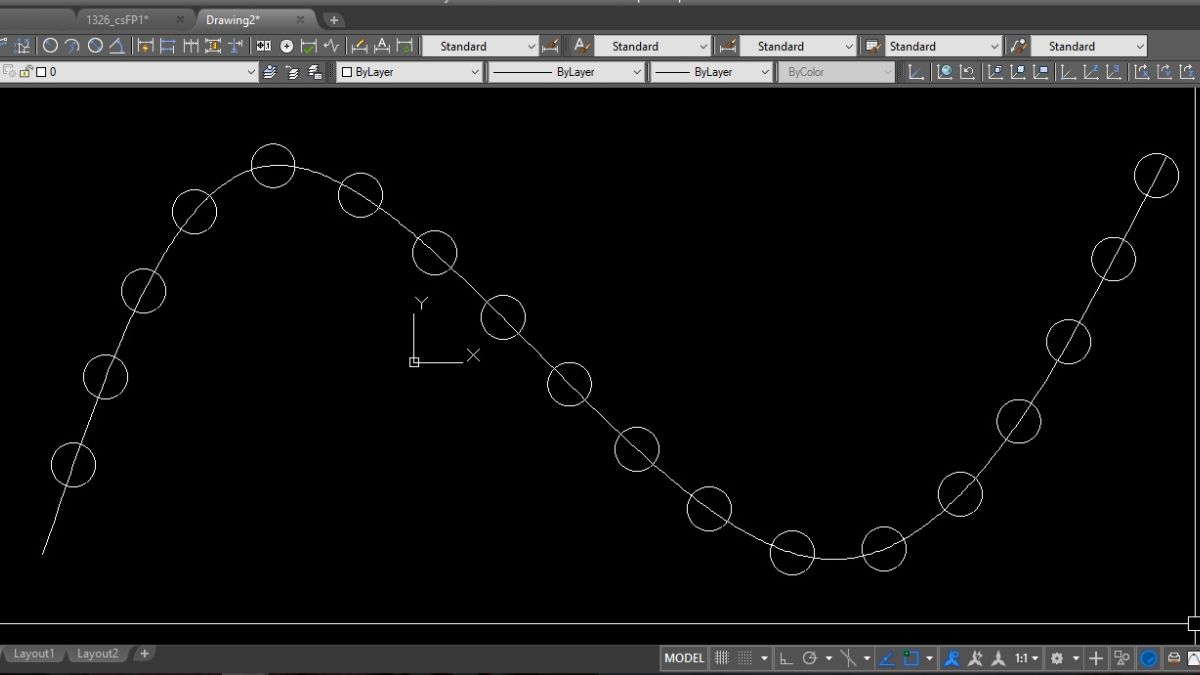Select the Jogged dimension tool
Screen dimensions: 1200x675
(72, 46)
